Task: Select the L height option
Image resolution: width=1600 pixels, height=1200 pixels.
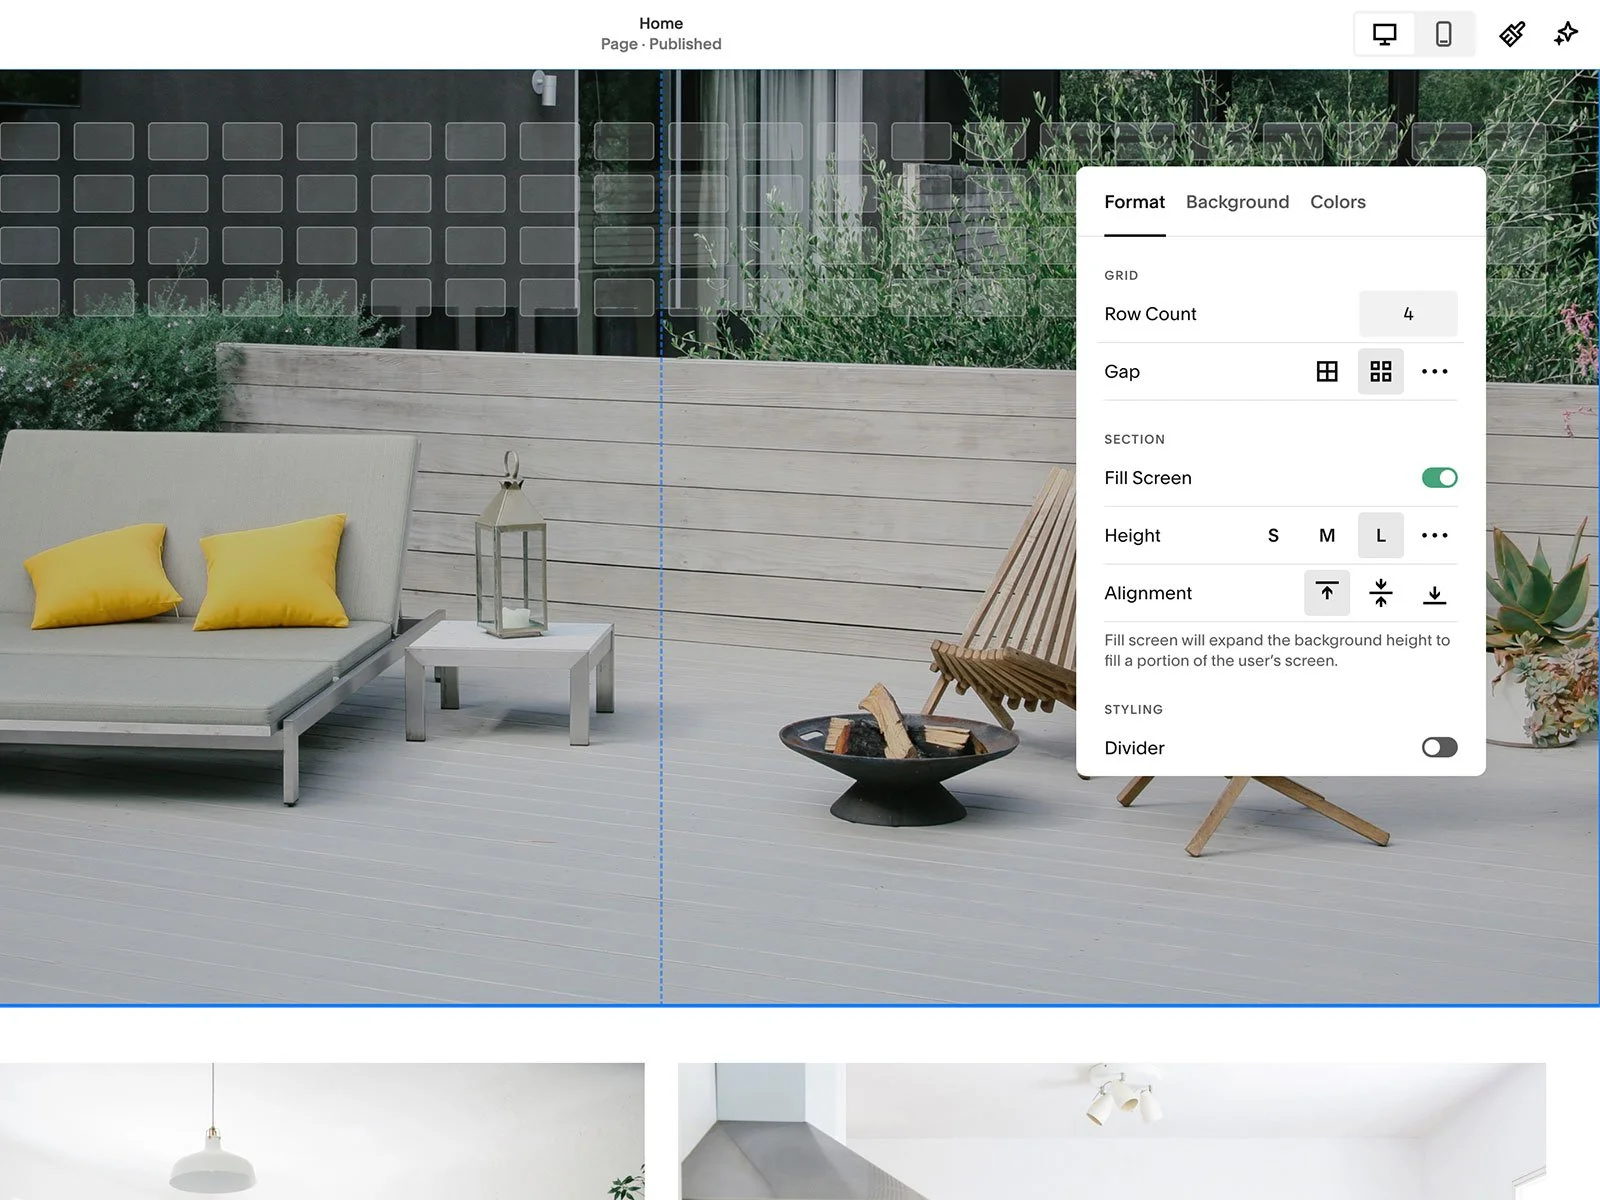Action: click(x=1381, y=535)
